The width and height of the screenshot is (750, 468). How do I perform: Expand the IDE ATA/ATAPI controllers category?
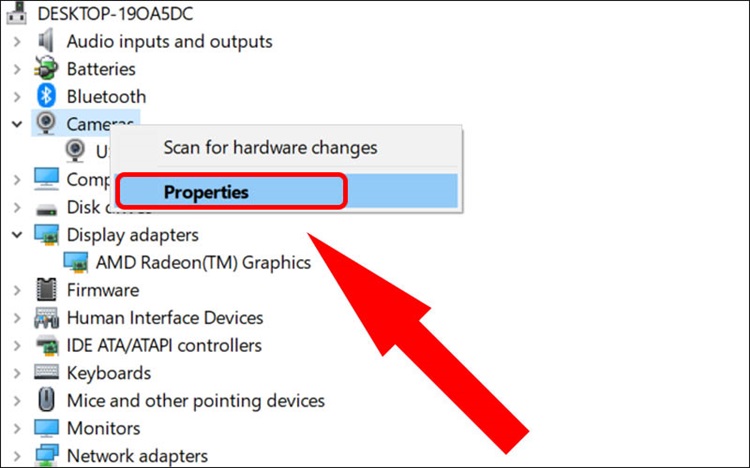(17, 345)
